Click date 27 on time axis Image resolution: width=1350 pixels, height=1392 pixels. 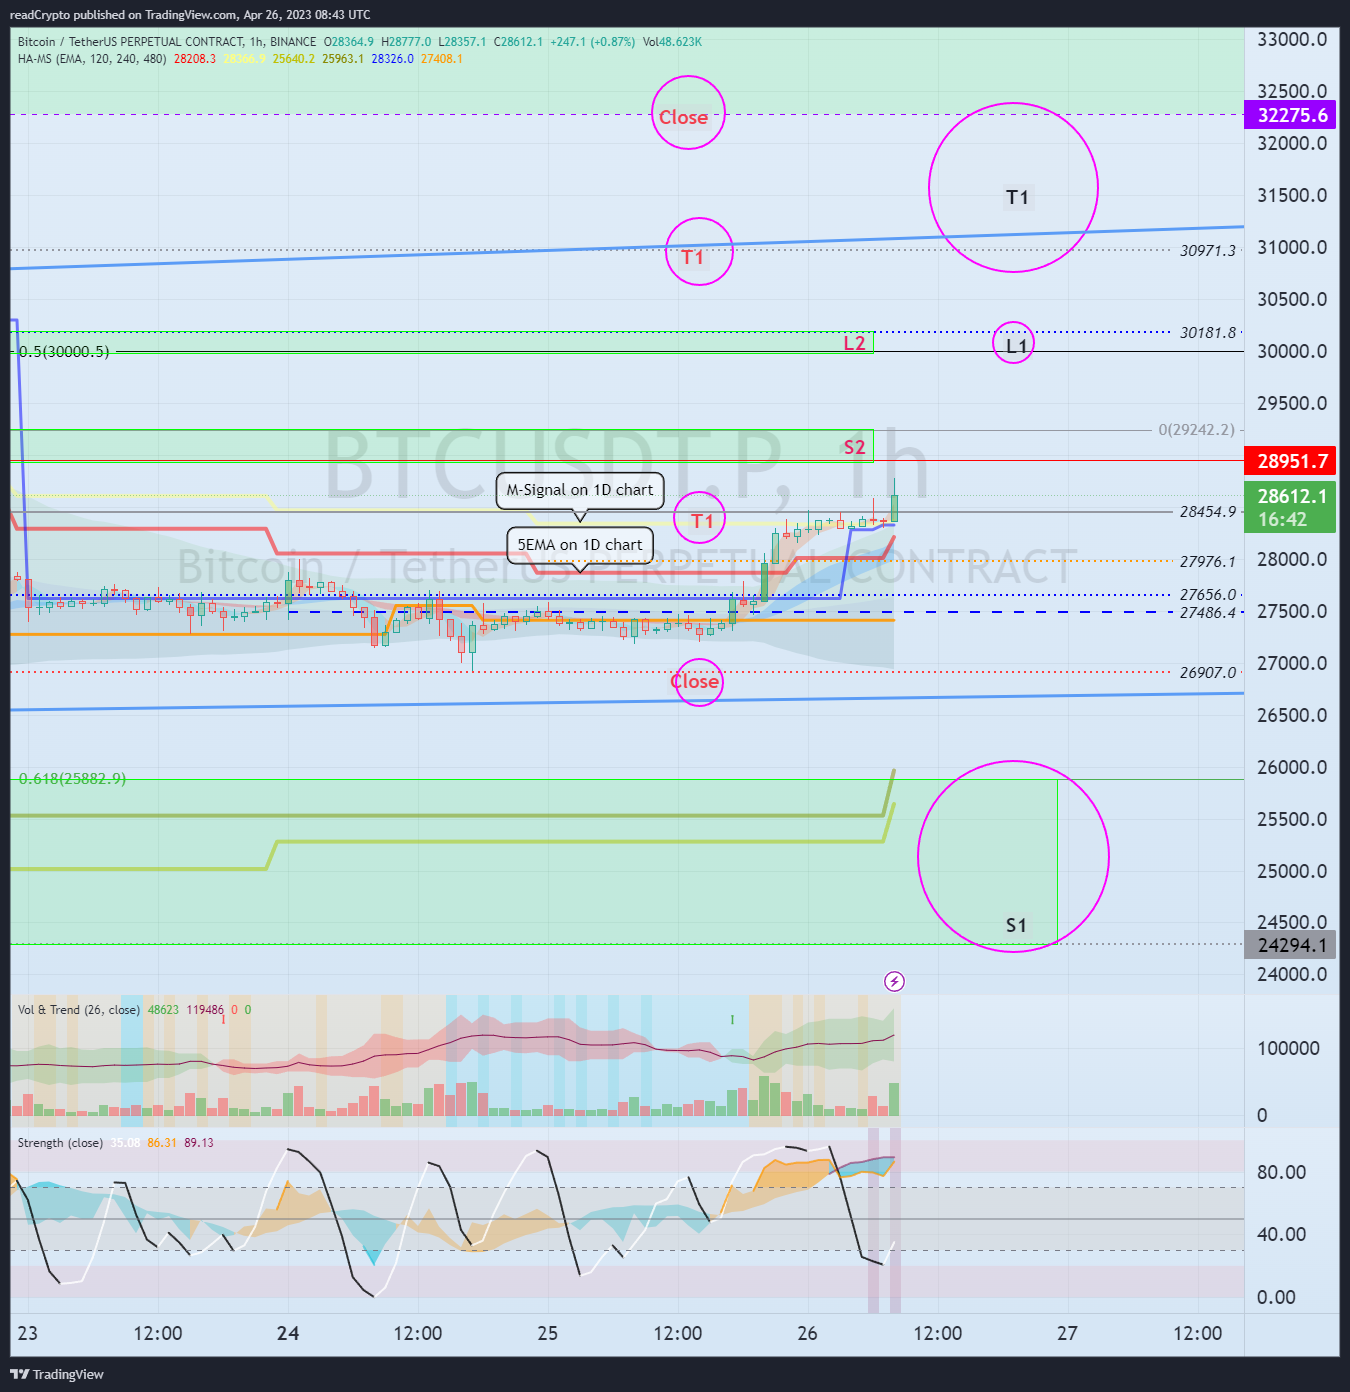point(1068,1334)
